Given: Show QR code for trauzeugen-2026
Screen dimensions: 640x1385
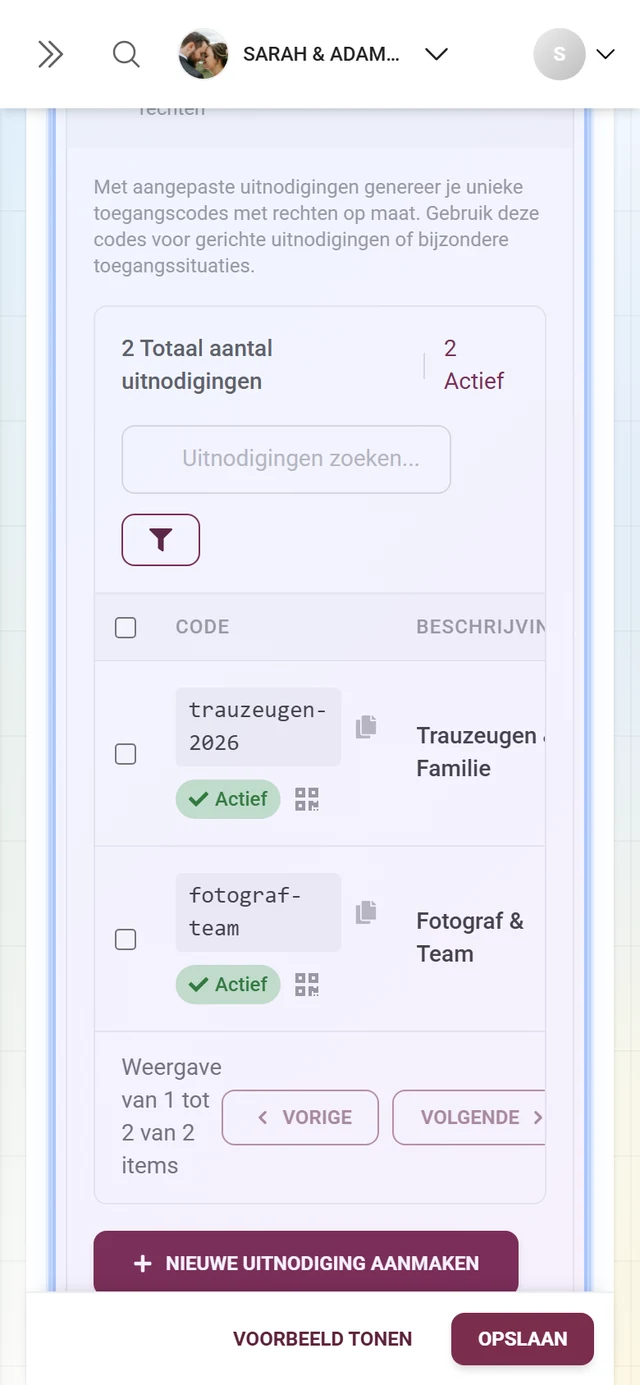Looking at the screenshot, I should click(307, 799).
